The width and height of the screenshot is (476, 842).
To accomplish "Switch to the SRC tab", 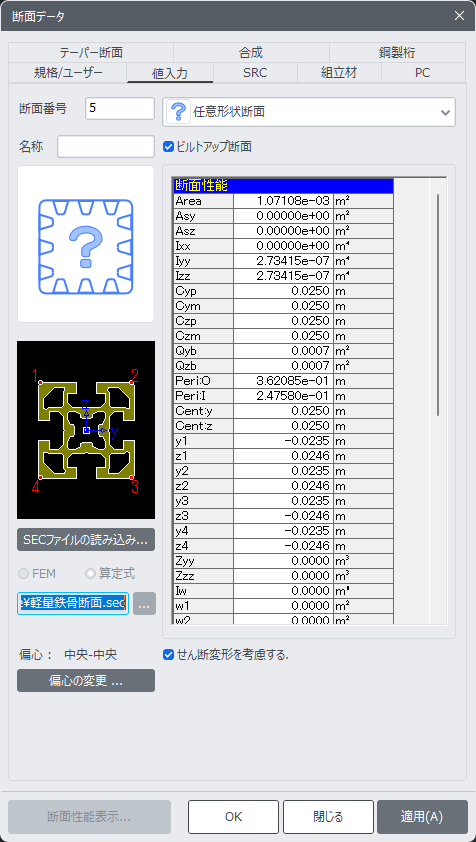I will [255, 72].
